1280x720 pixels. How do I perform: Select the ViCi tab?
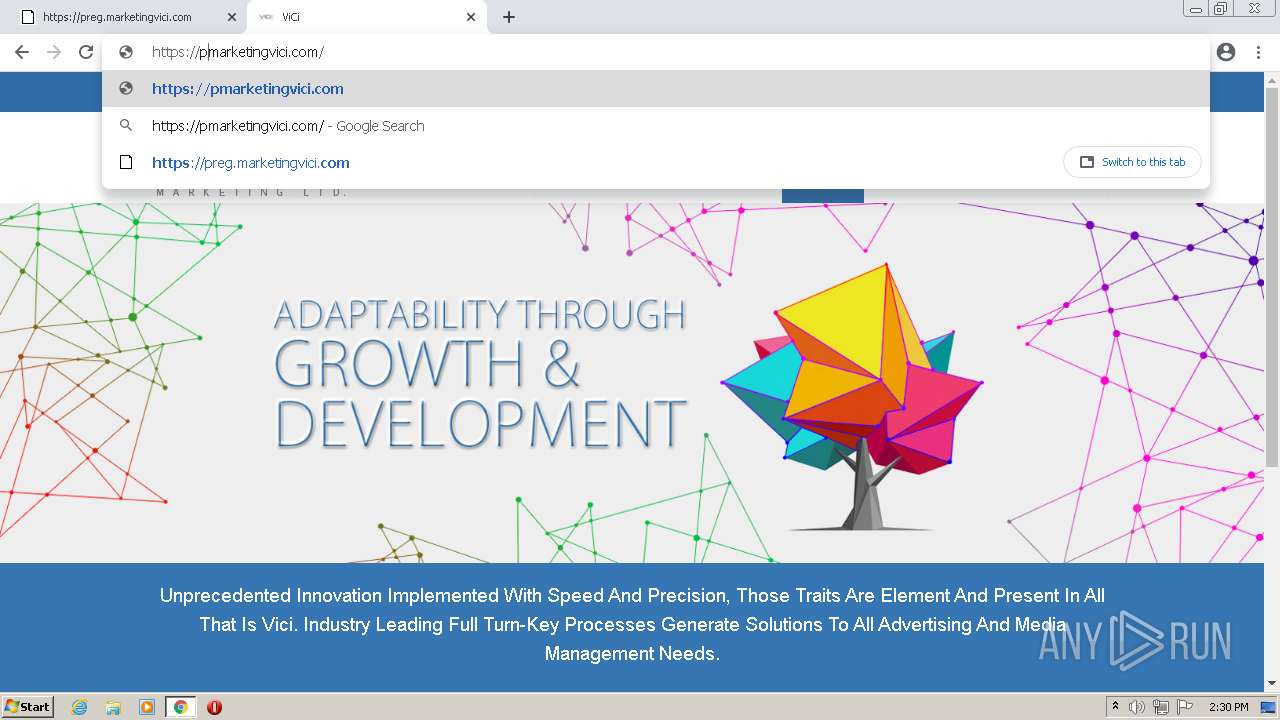click(366, 17)
